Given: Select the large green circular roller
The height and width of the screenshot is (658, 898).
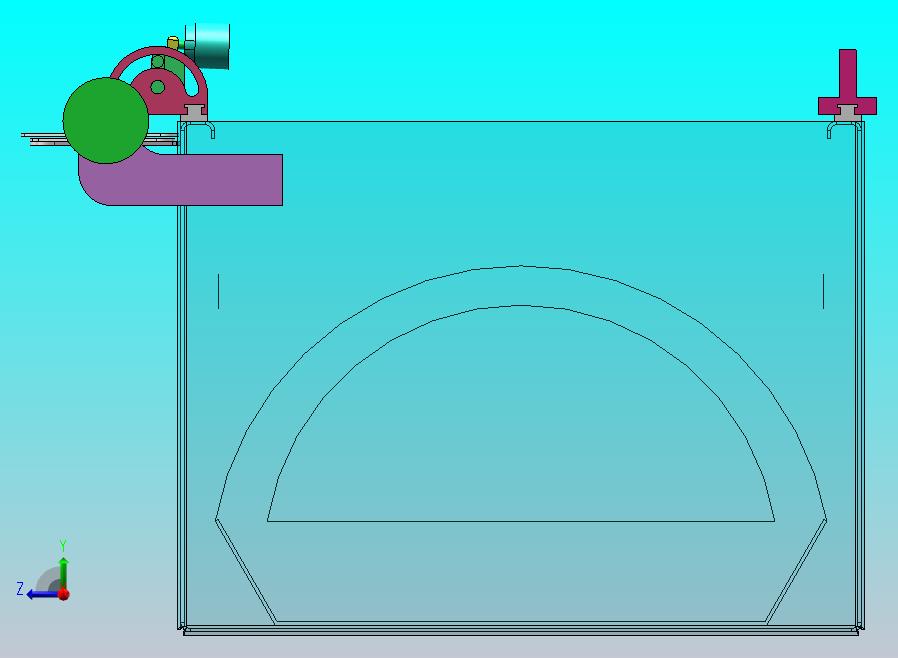Looking at the screenshot, I should point(106,120).
